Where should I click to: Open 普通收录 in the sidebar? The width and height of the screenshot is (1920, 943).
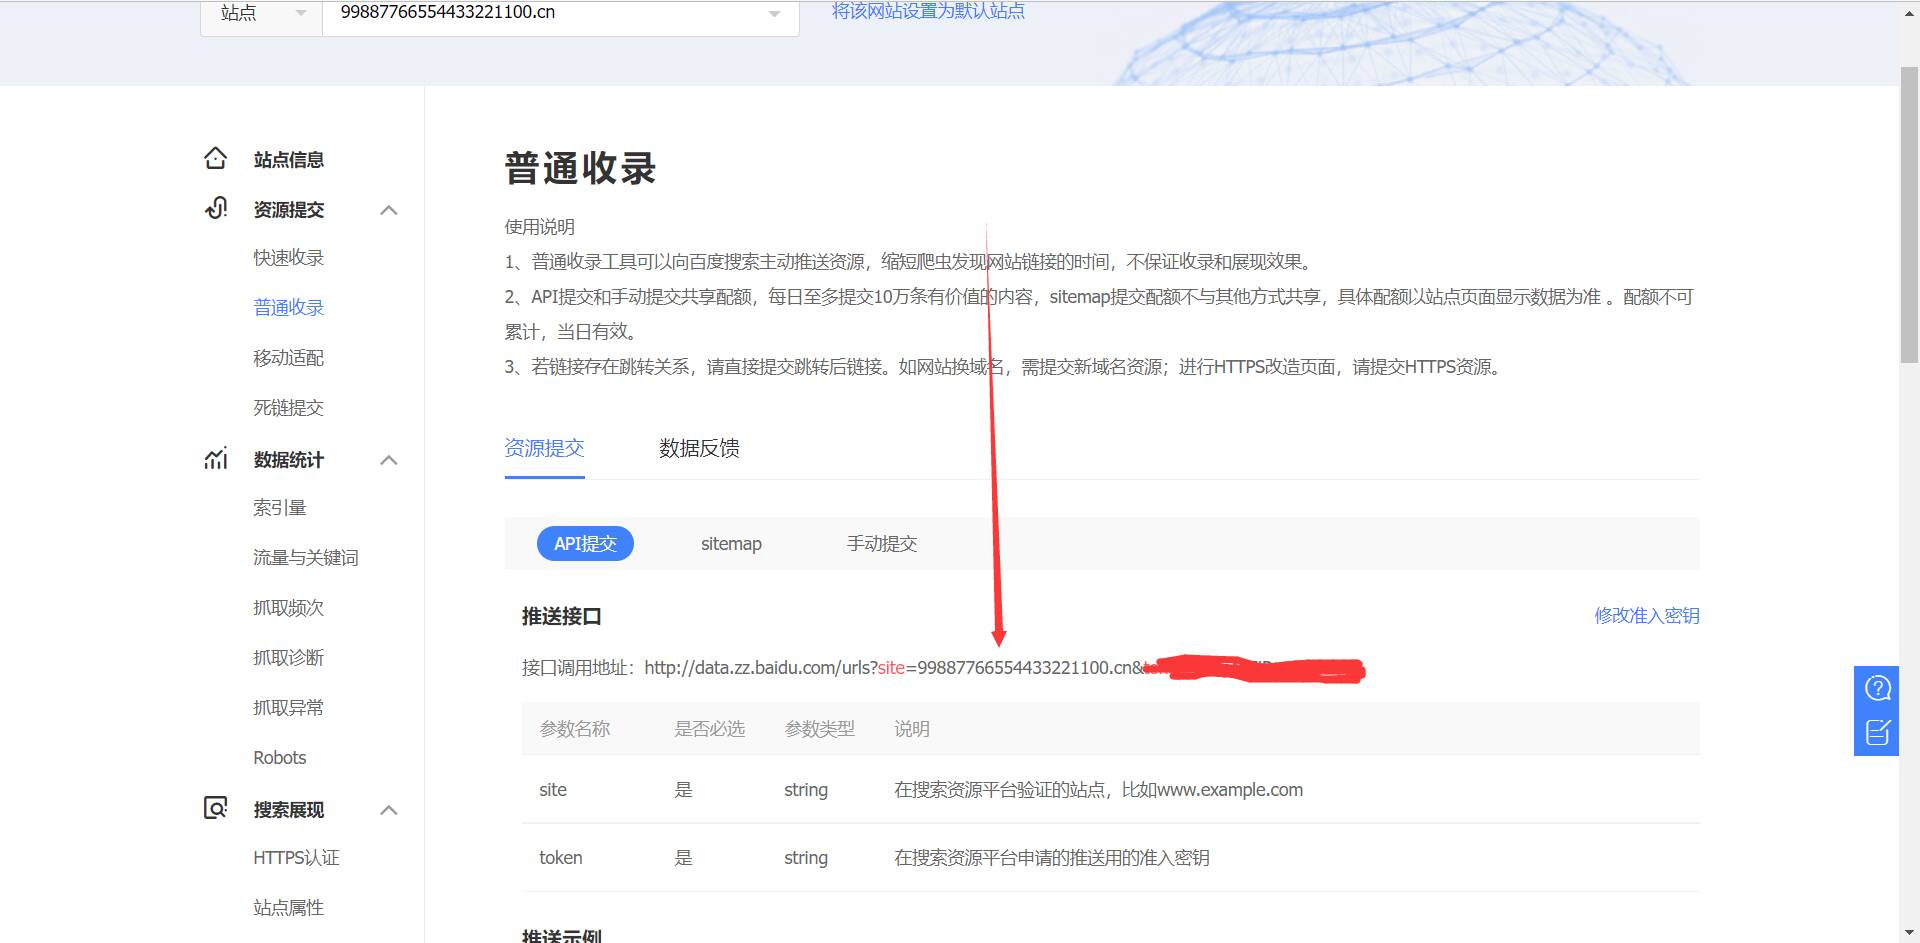point(288,307)
